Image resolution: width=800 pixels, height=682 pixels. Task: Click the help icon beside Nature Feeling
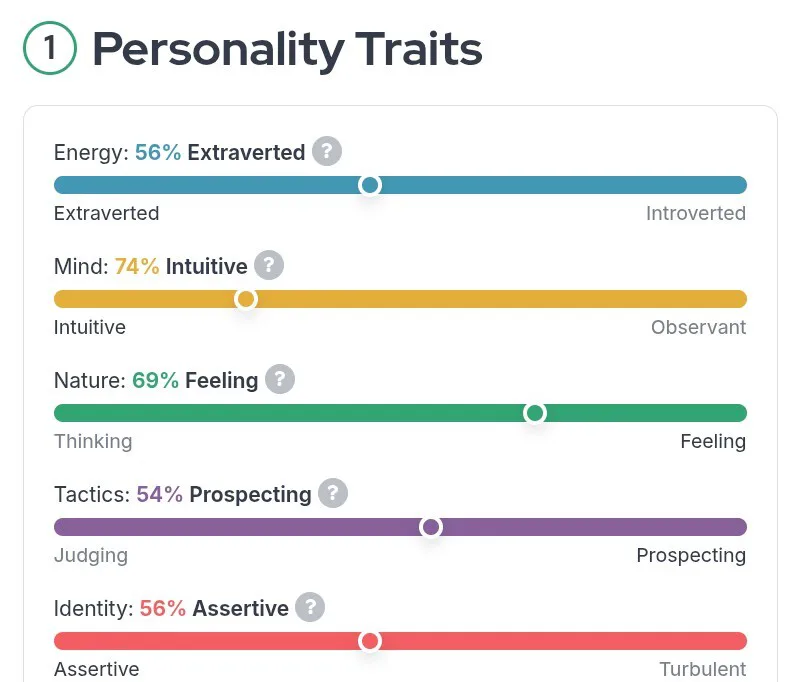[280, 380]
